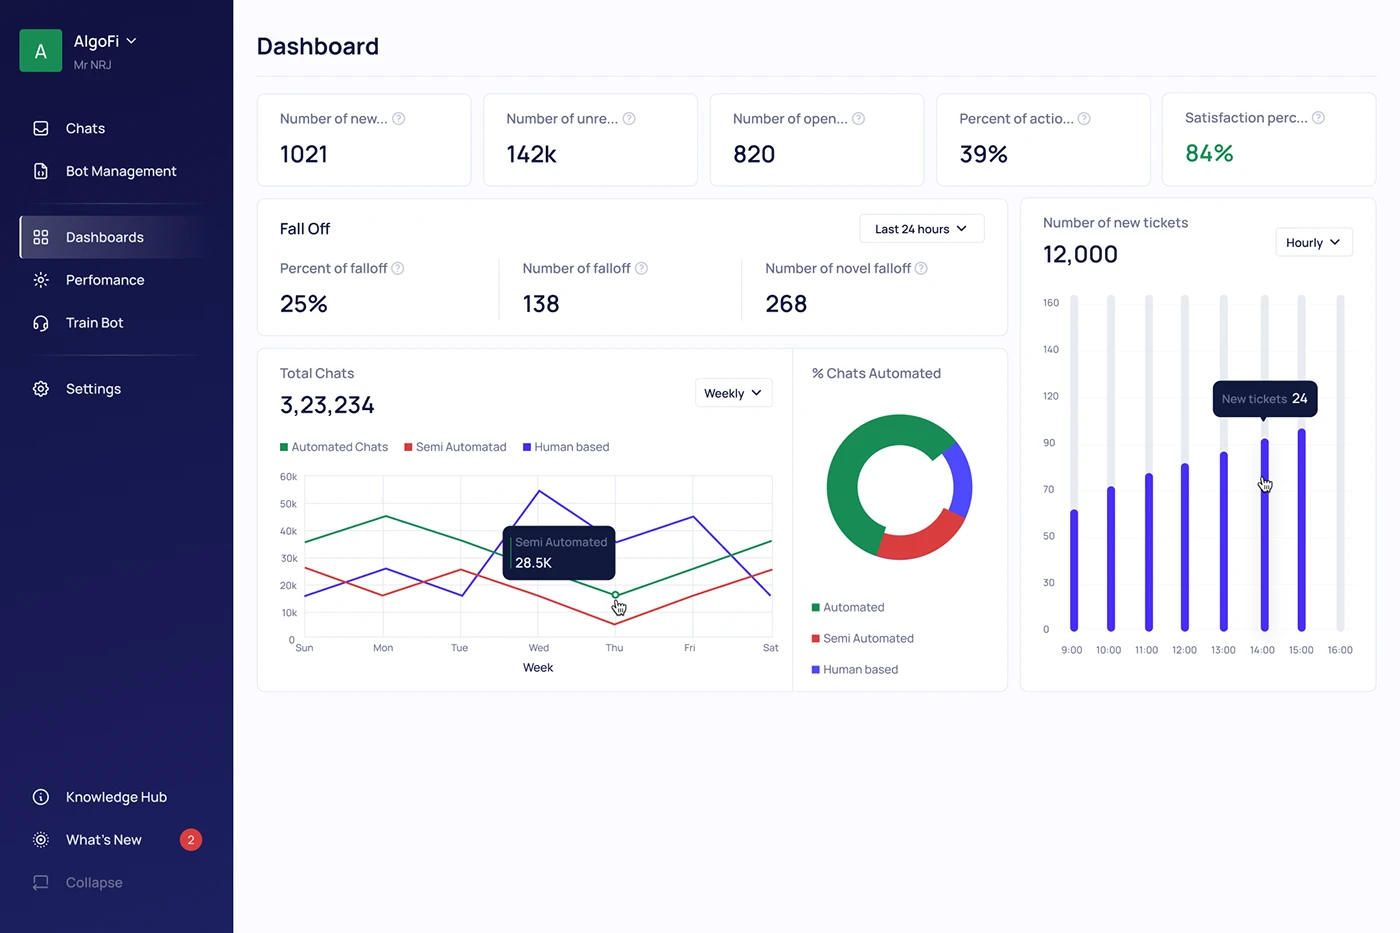Click help icon next to Number of unre
Screen dimensions: 1400x933
point(629,119)
